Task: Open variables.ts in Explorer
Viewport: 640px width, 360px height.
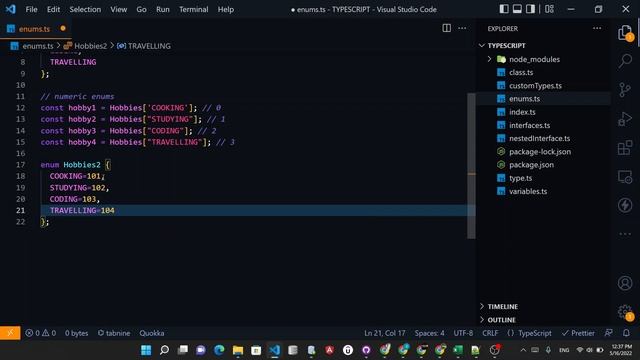Action: [528, 191]
